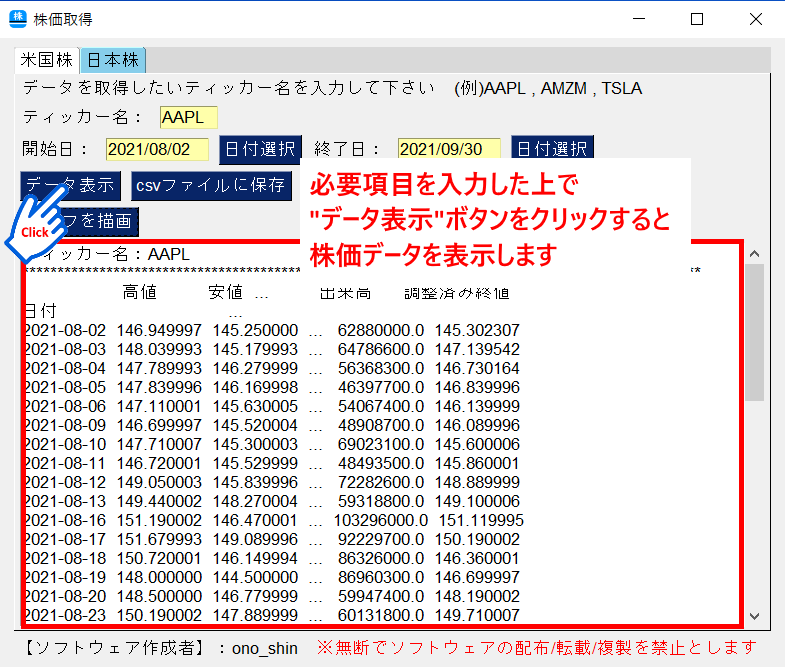Click the scroll up arrow of the results
This screenshot has width=785, height=667.
tap(754, 254)
